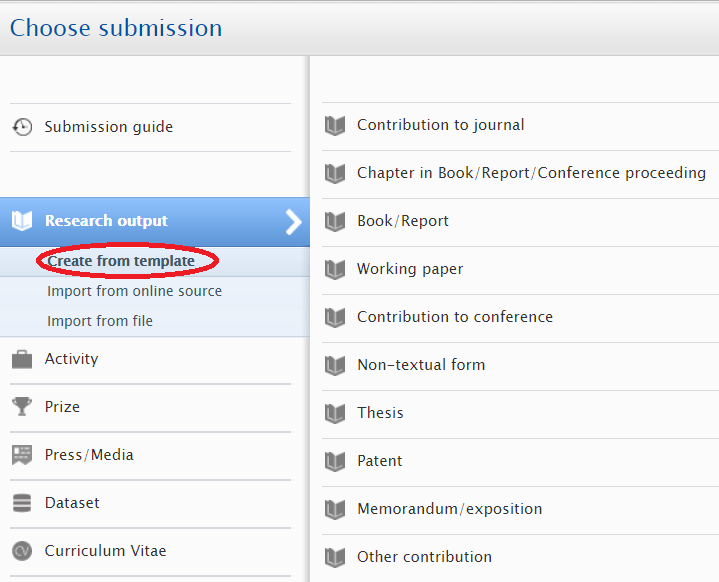Viewport: 719px width, 582px height.
Task: Pick the Book/Report template
Action: (403, 221)
